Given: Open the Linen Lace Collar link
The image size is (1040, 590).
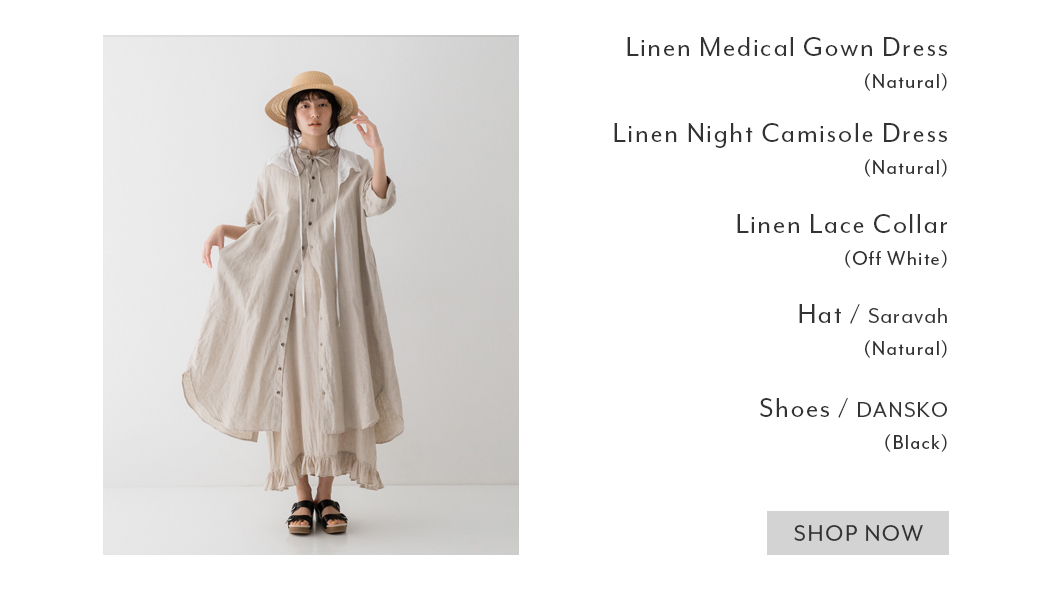Looking at the screenshot, I should pos(842,225).
